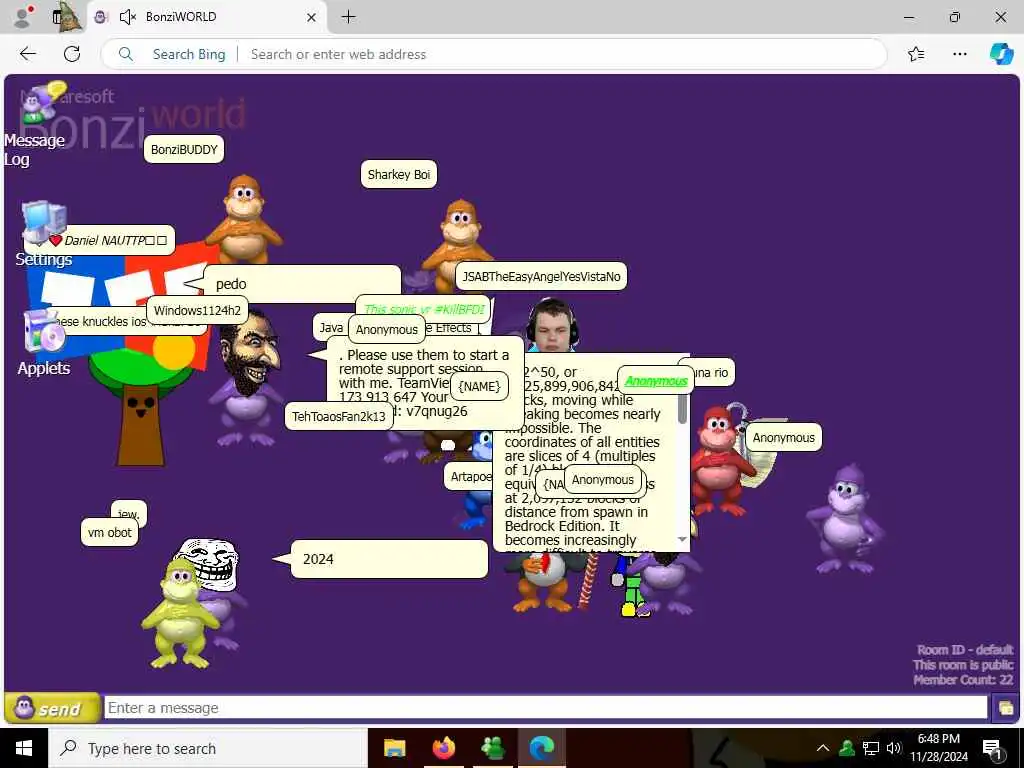Image resolution: width=1024 pixels, height=768 pixels.
Task: Click the red Bonzi character
Action: [x=718, y=460]
